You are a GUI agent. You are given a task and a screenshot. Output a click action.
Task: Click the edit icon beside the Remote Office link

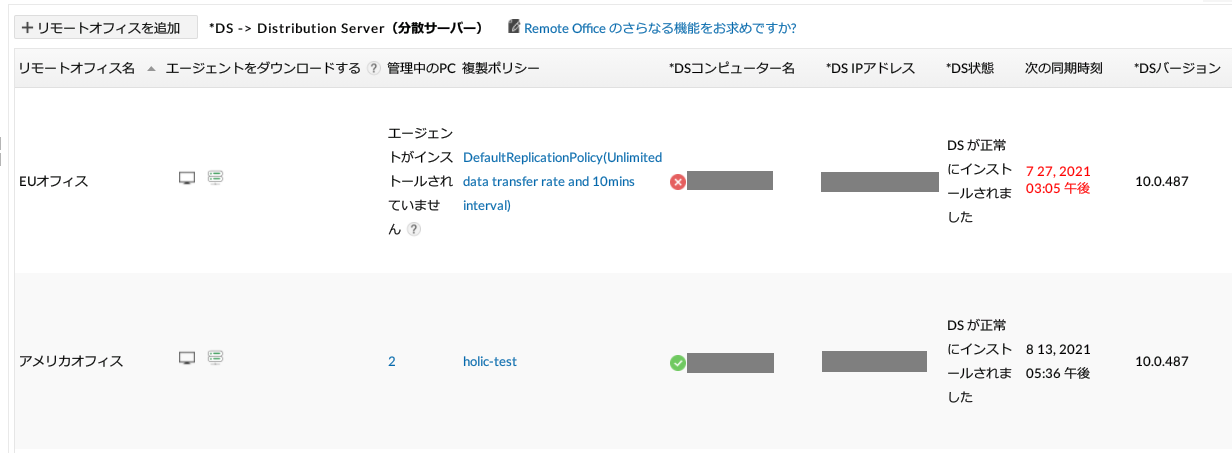(x=514, y=27)
